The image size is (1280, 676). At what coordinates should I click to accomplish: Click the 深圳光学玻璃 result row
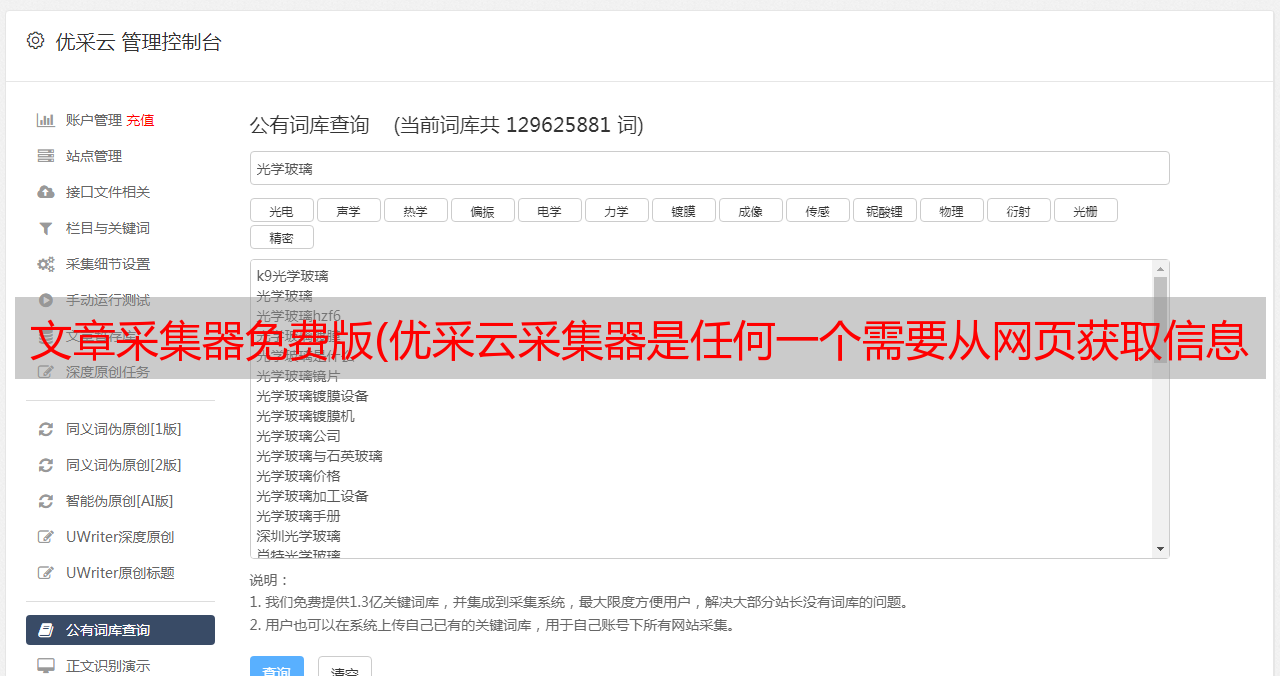coord(298,536)
